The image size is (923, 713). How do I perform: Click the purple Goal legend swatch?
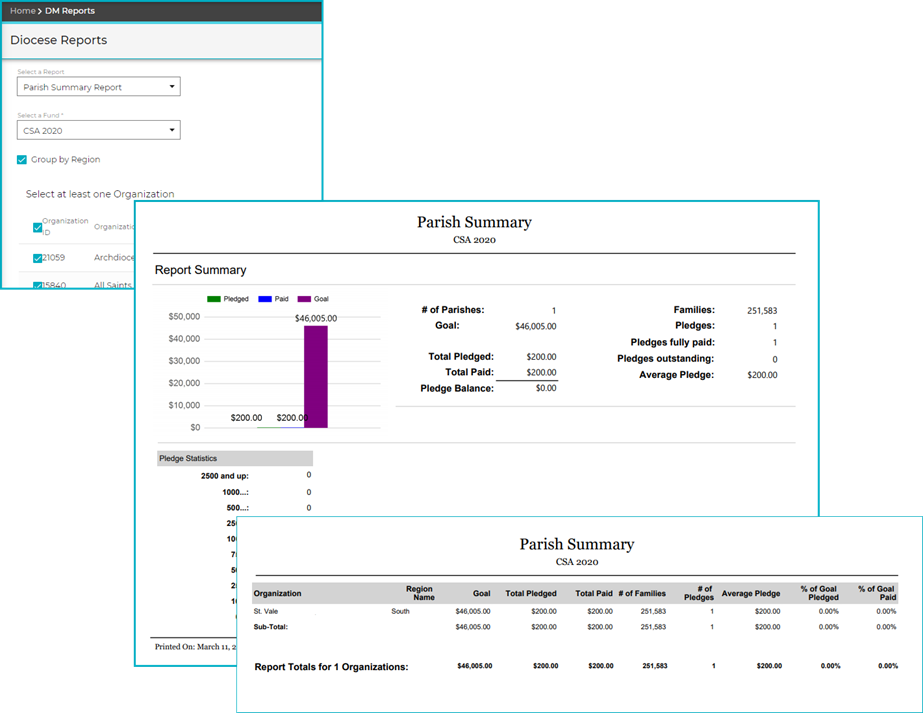click(x=304, y=299)
